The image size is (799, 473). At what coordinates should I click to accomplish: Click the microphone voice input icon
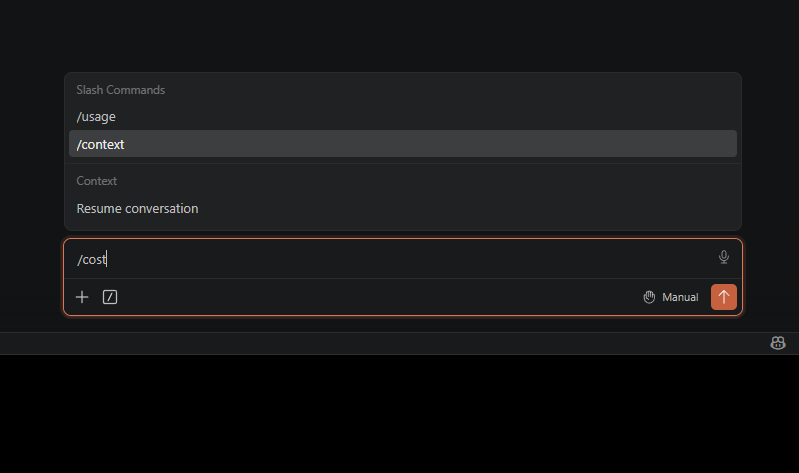724,257
